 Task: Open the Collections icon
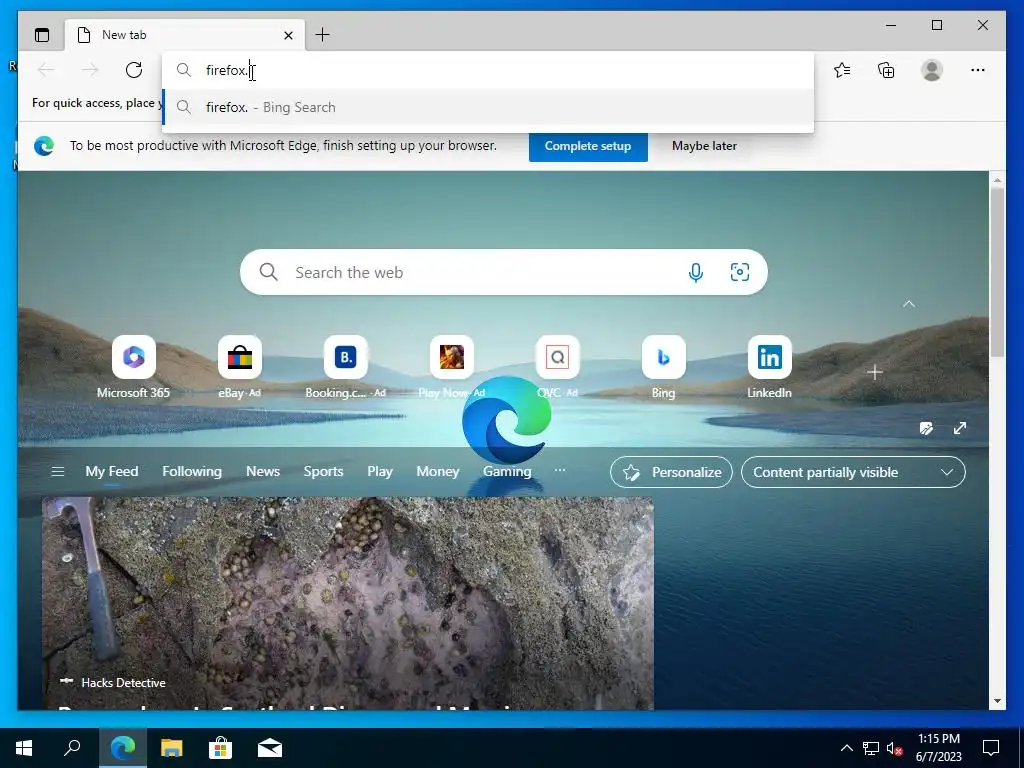[x=886, y=70]
